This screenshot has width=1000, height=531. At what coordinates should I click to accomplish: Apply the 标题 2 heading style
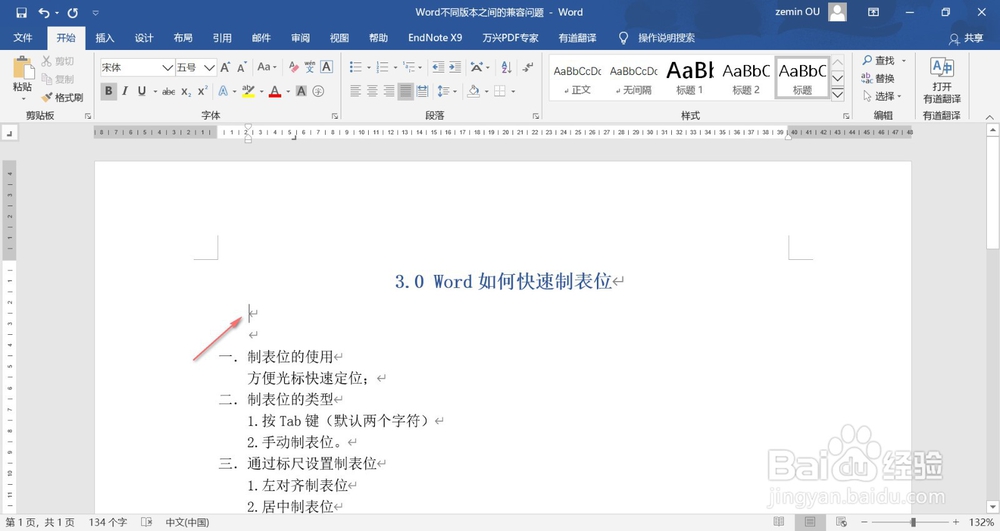(746, 78)
